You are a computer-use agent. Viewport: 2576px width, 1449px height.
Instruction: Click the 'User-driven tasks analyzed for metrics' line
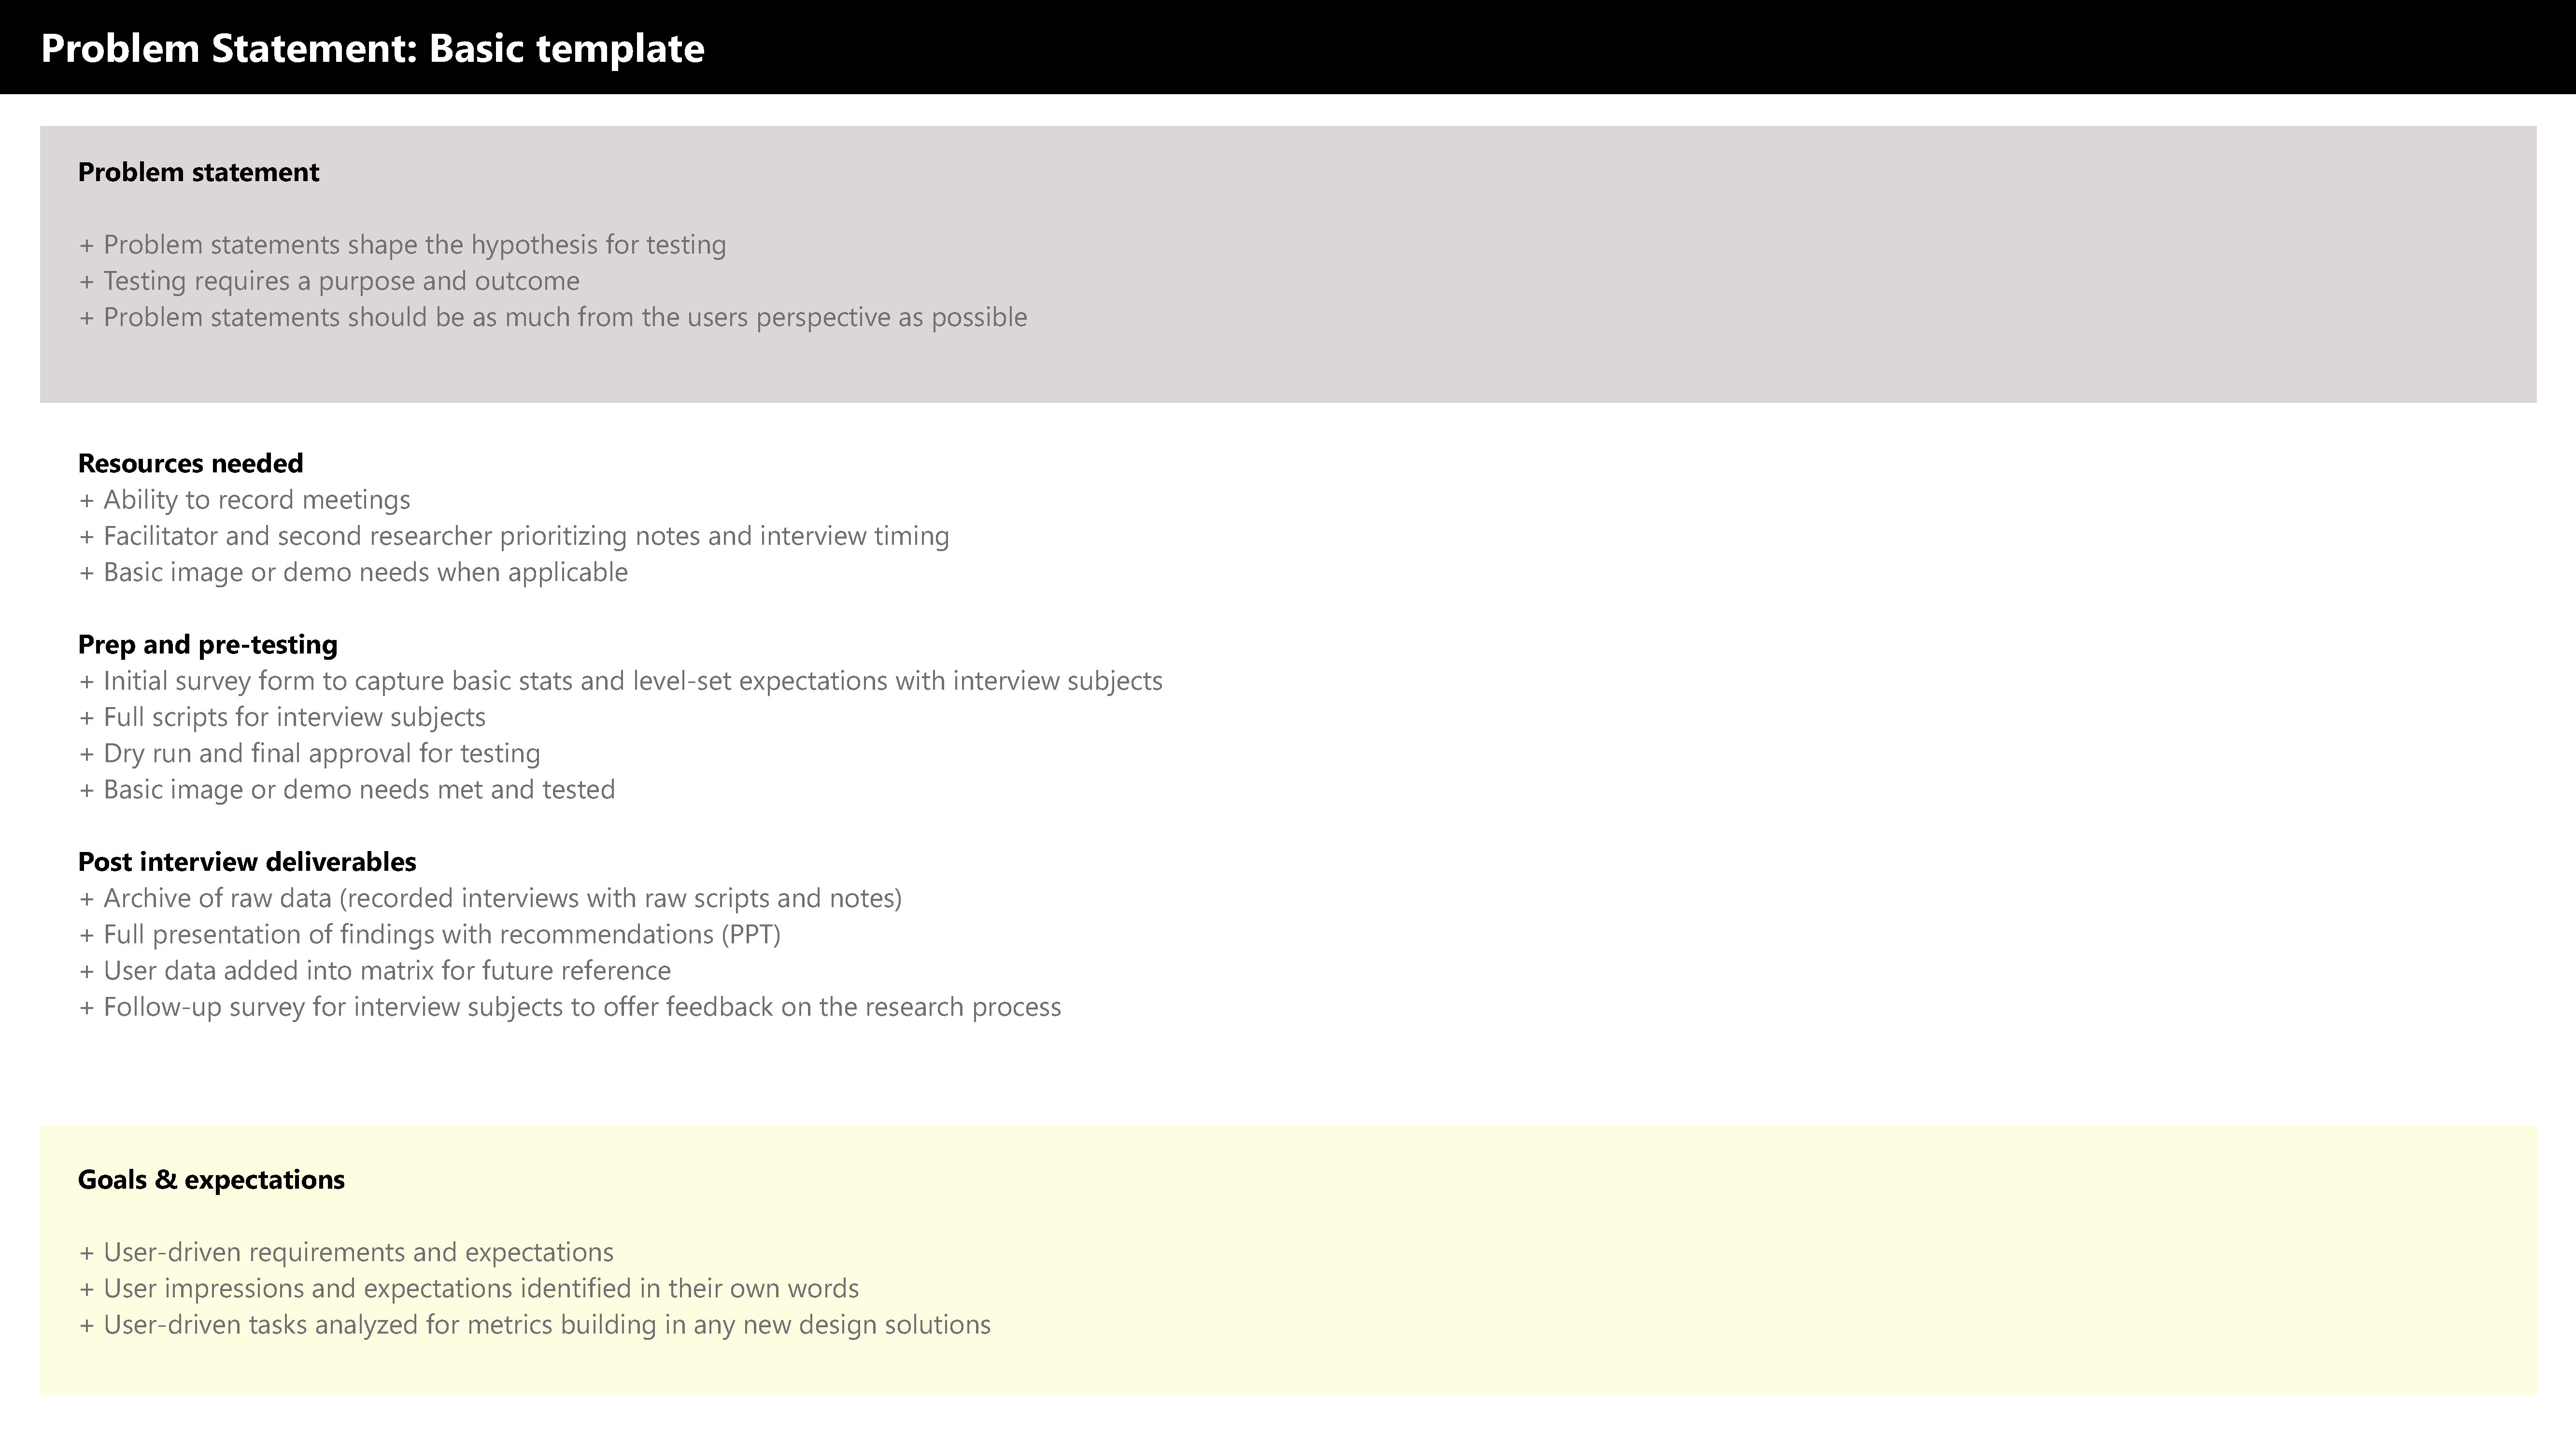(534, 1325)
